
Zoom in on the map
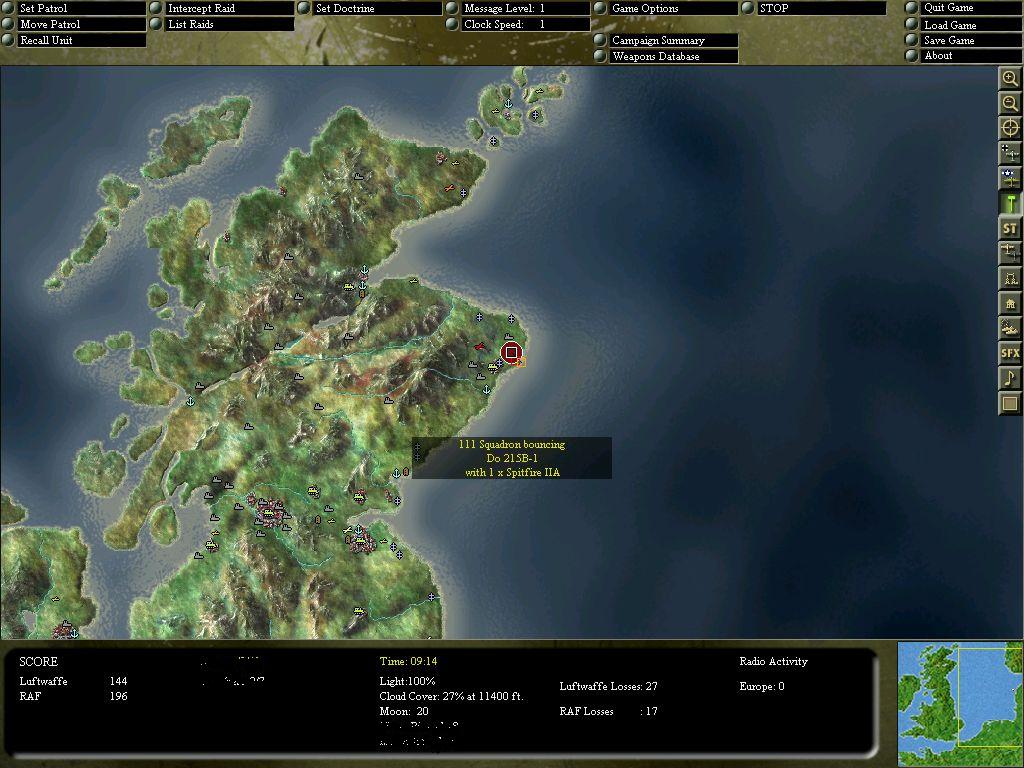click(x=1010, y=79)
